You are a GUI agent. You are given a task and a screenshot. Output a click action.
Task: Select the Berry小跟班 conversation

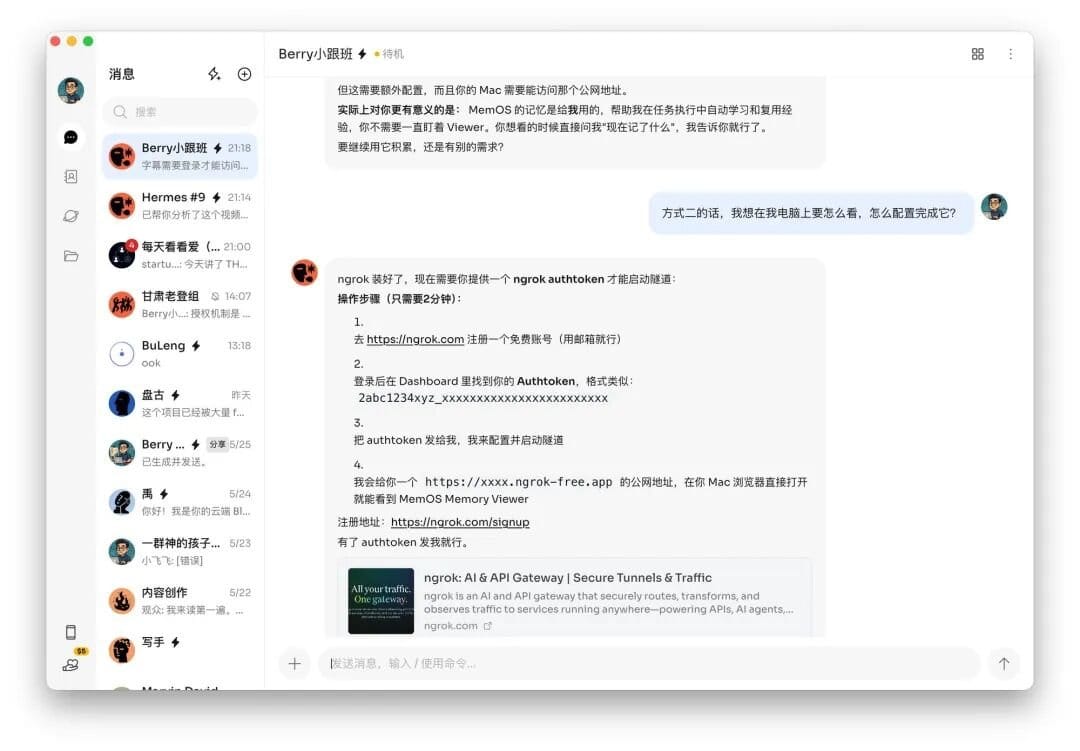180,156
